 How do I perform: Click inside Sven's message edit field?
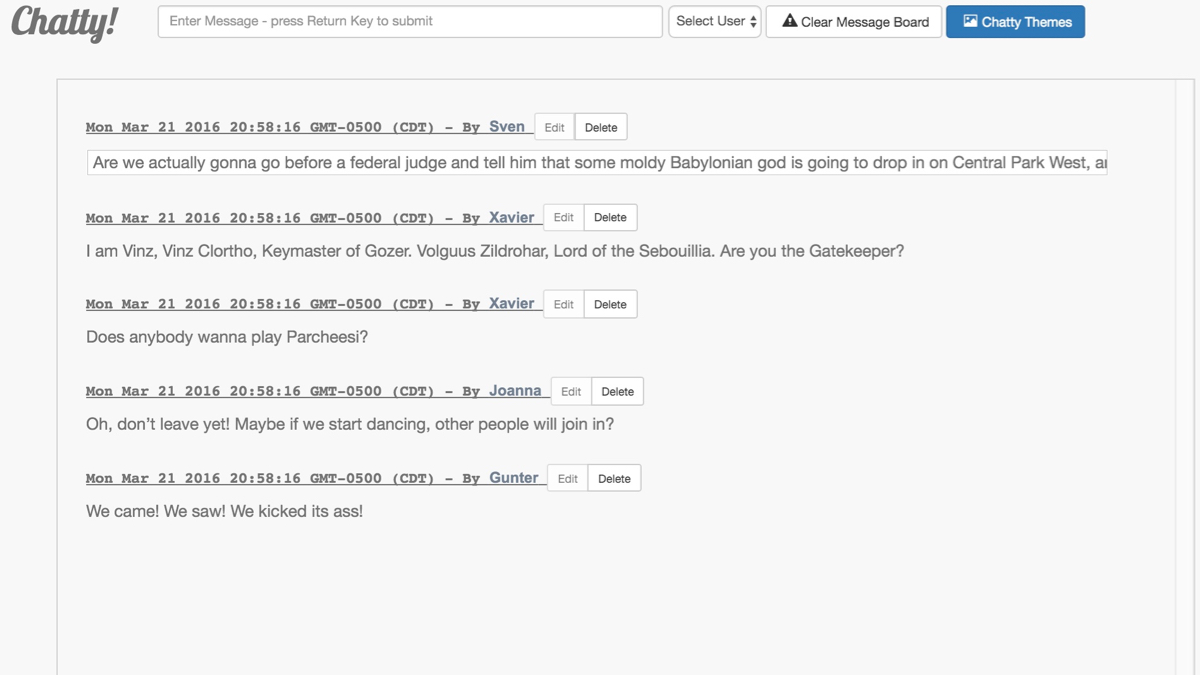point(597,162)
